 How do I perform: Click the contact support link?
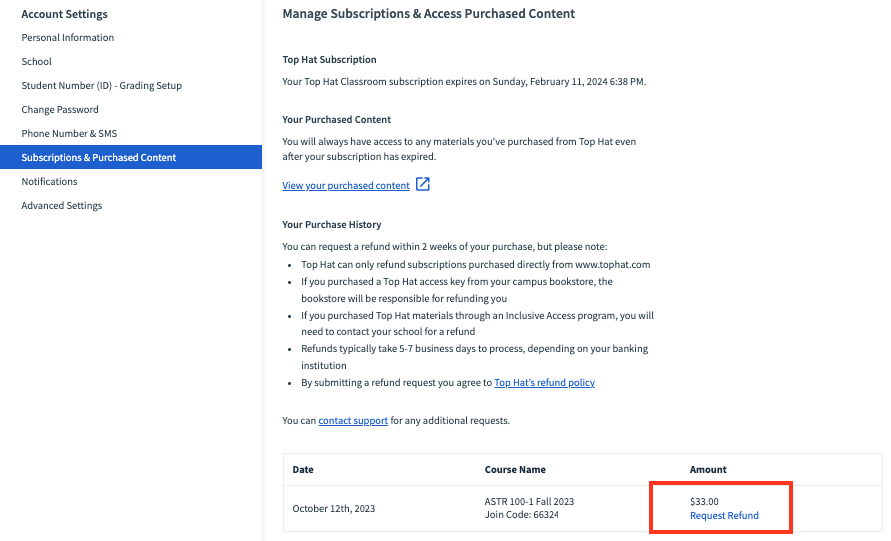pos(353,421)
